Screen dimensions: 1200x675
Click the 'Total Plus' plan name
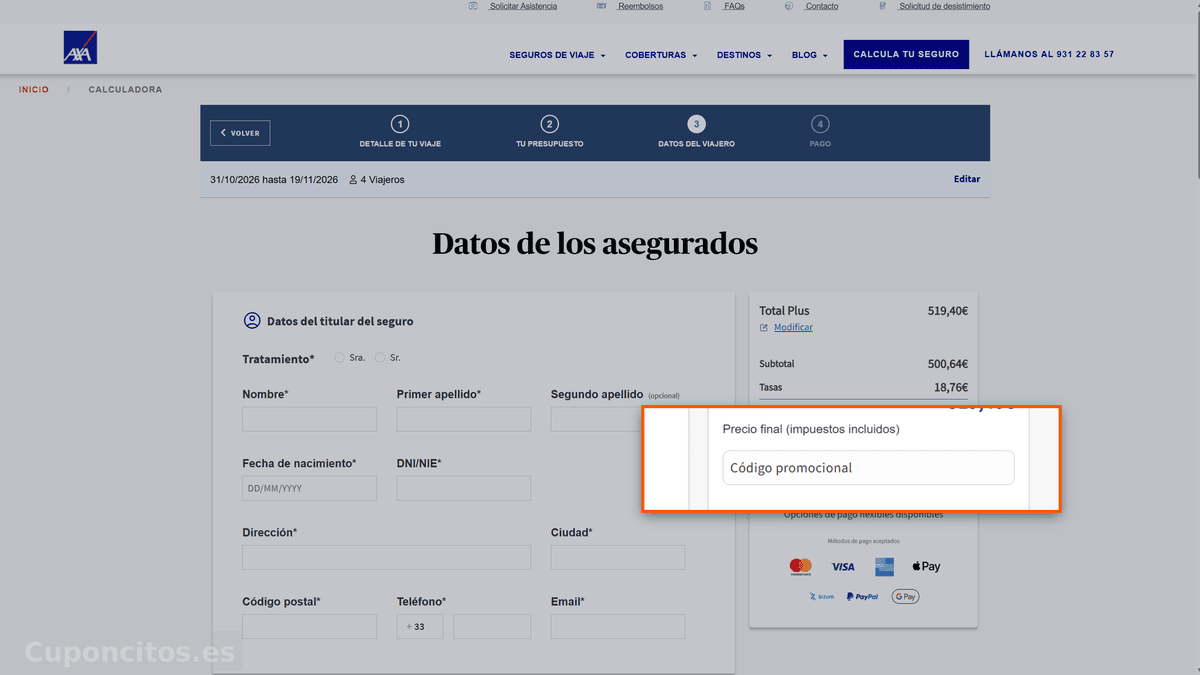785,311
